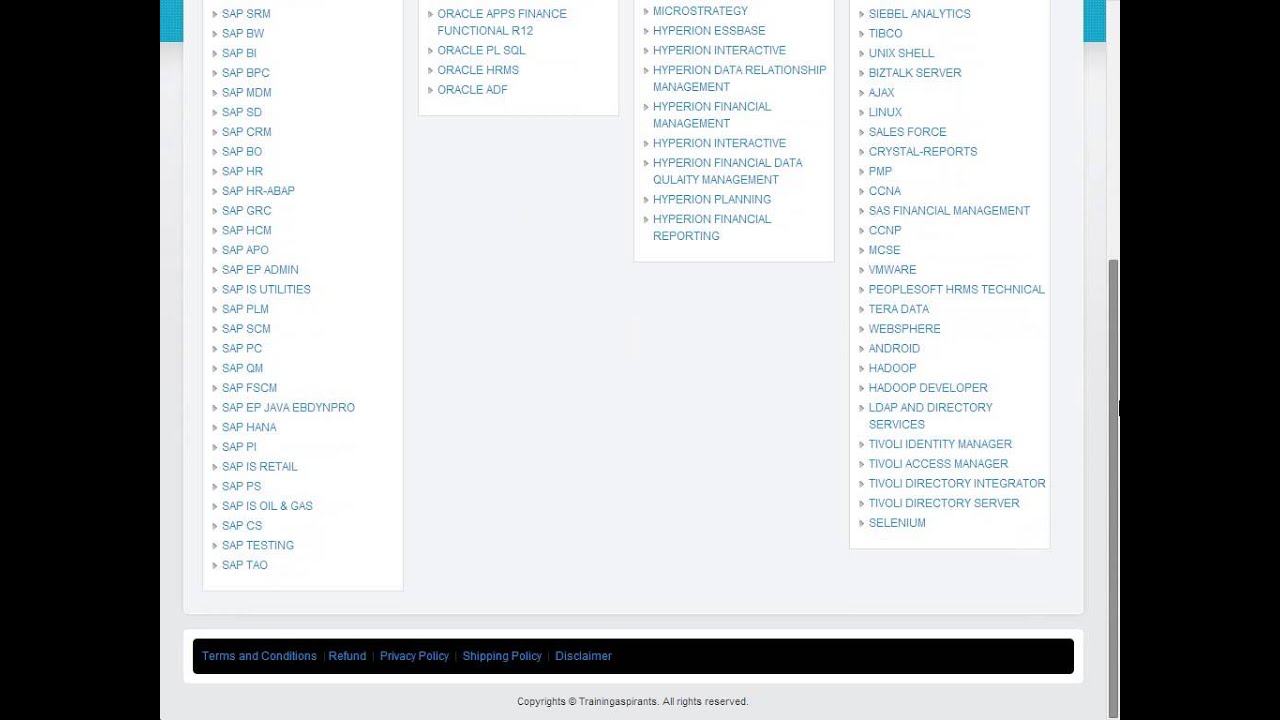Open the HADOOP DEVELOPER link
The width and height of the screenshot is (1280, 720).
928,388
